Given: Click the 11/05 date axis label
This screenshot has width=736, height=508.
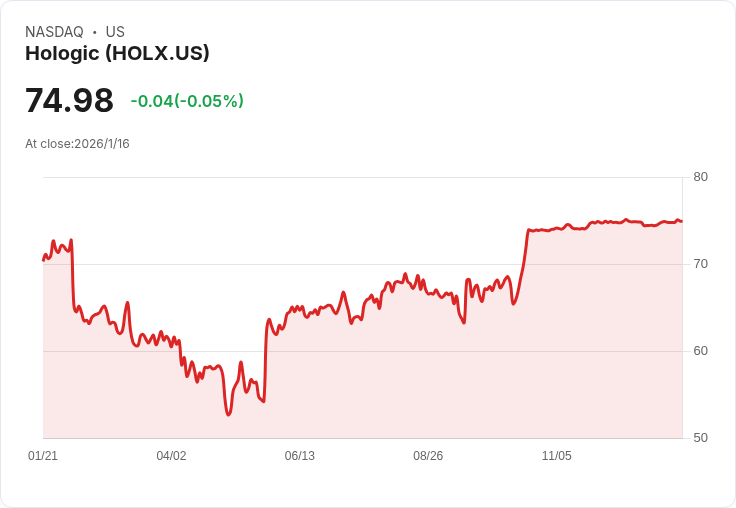Looking at the screenshot, I should point(556,456).
